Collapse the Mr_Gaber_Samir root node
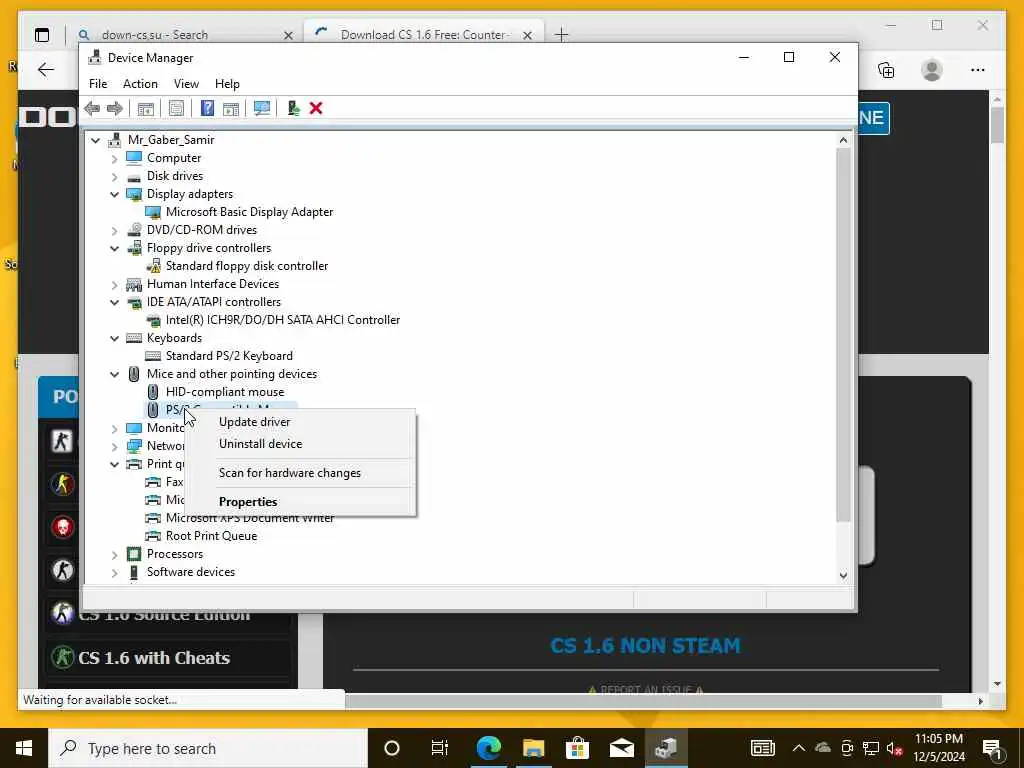The height and width of the screenshot is (768, 1024). tap(96, 140)
